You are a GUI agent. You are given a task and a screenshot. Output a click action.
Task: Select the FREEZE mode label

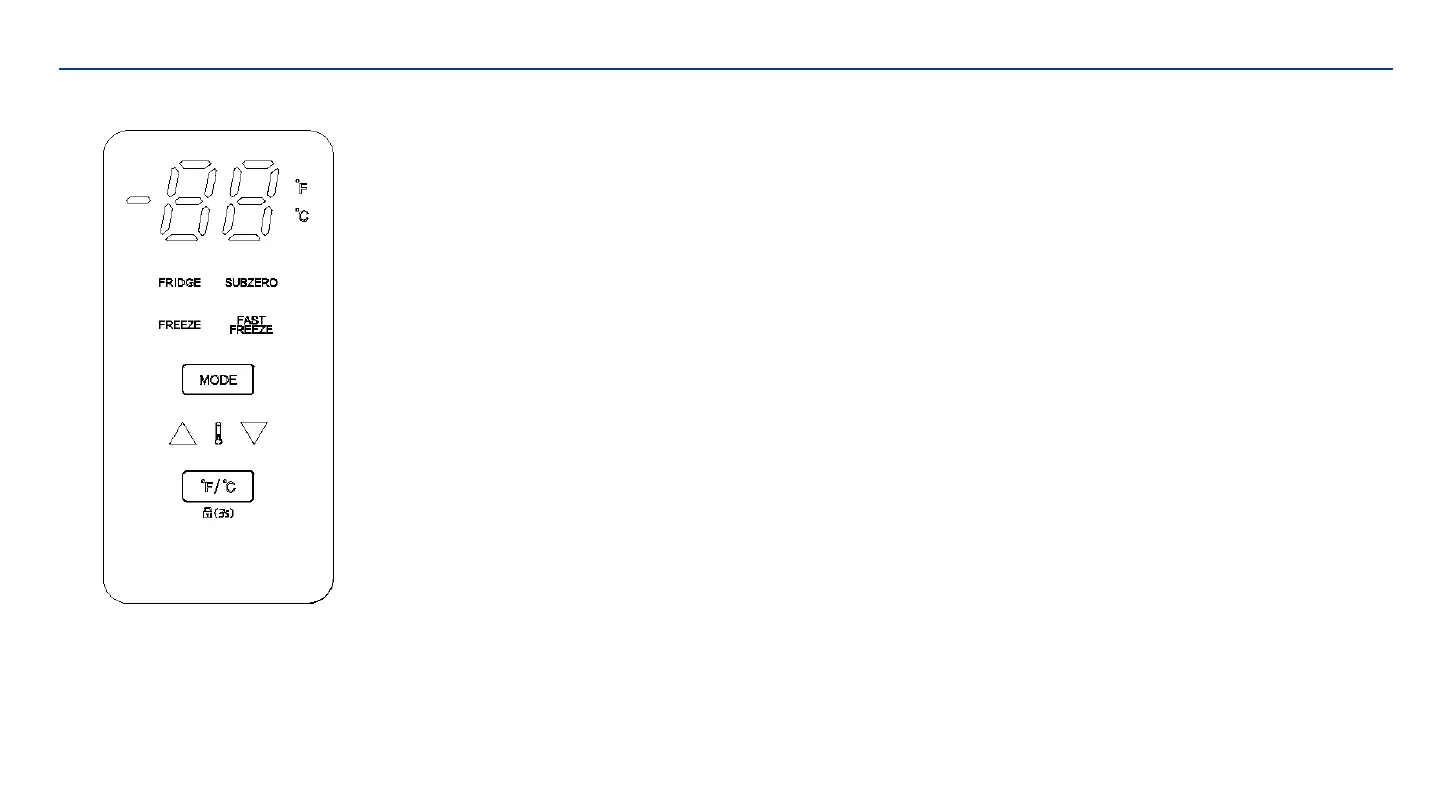pyautogui.click(x=179, y=325)
